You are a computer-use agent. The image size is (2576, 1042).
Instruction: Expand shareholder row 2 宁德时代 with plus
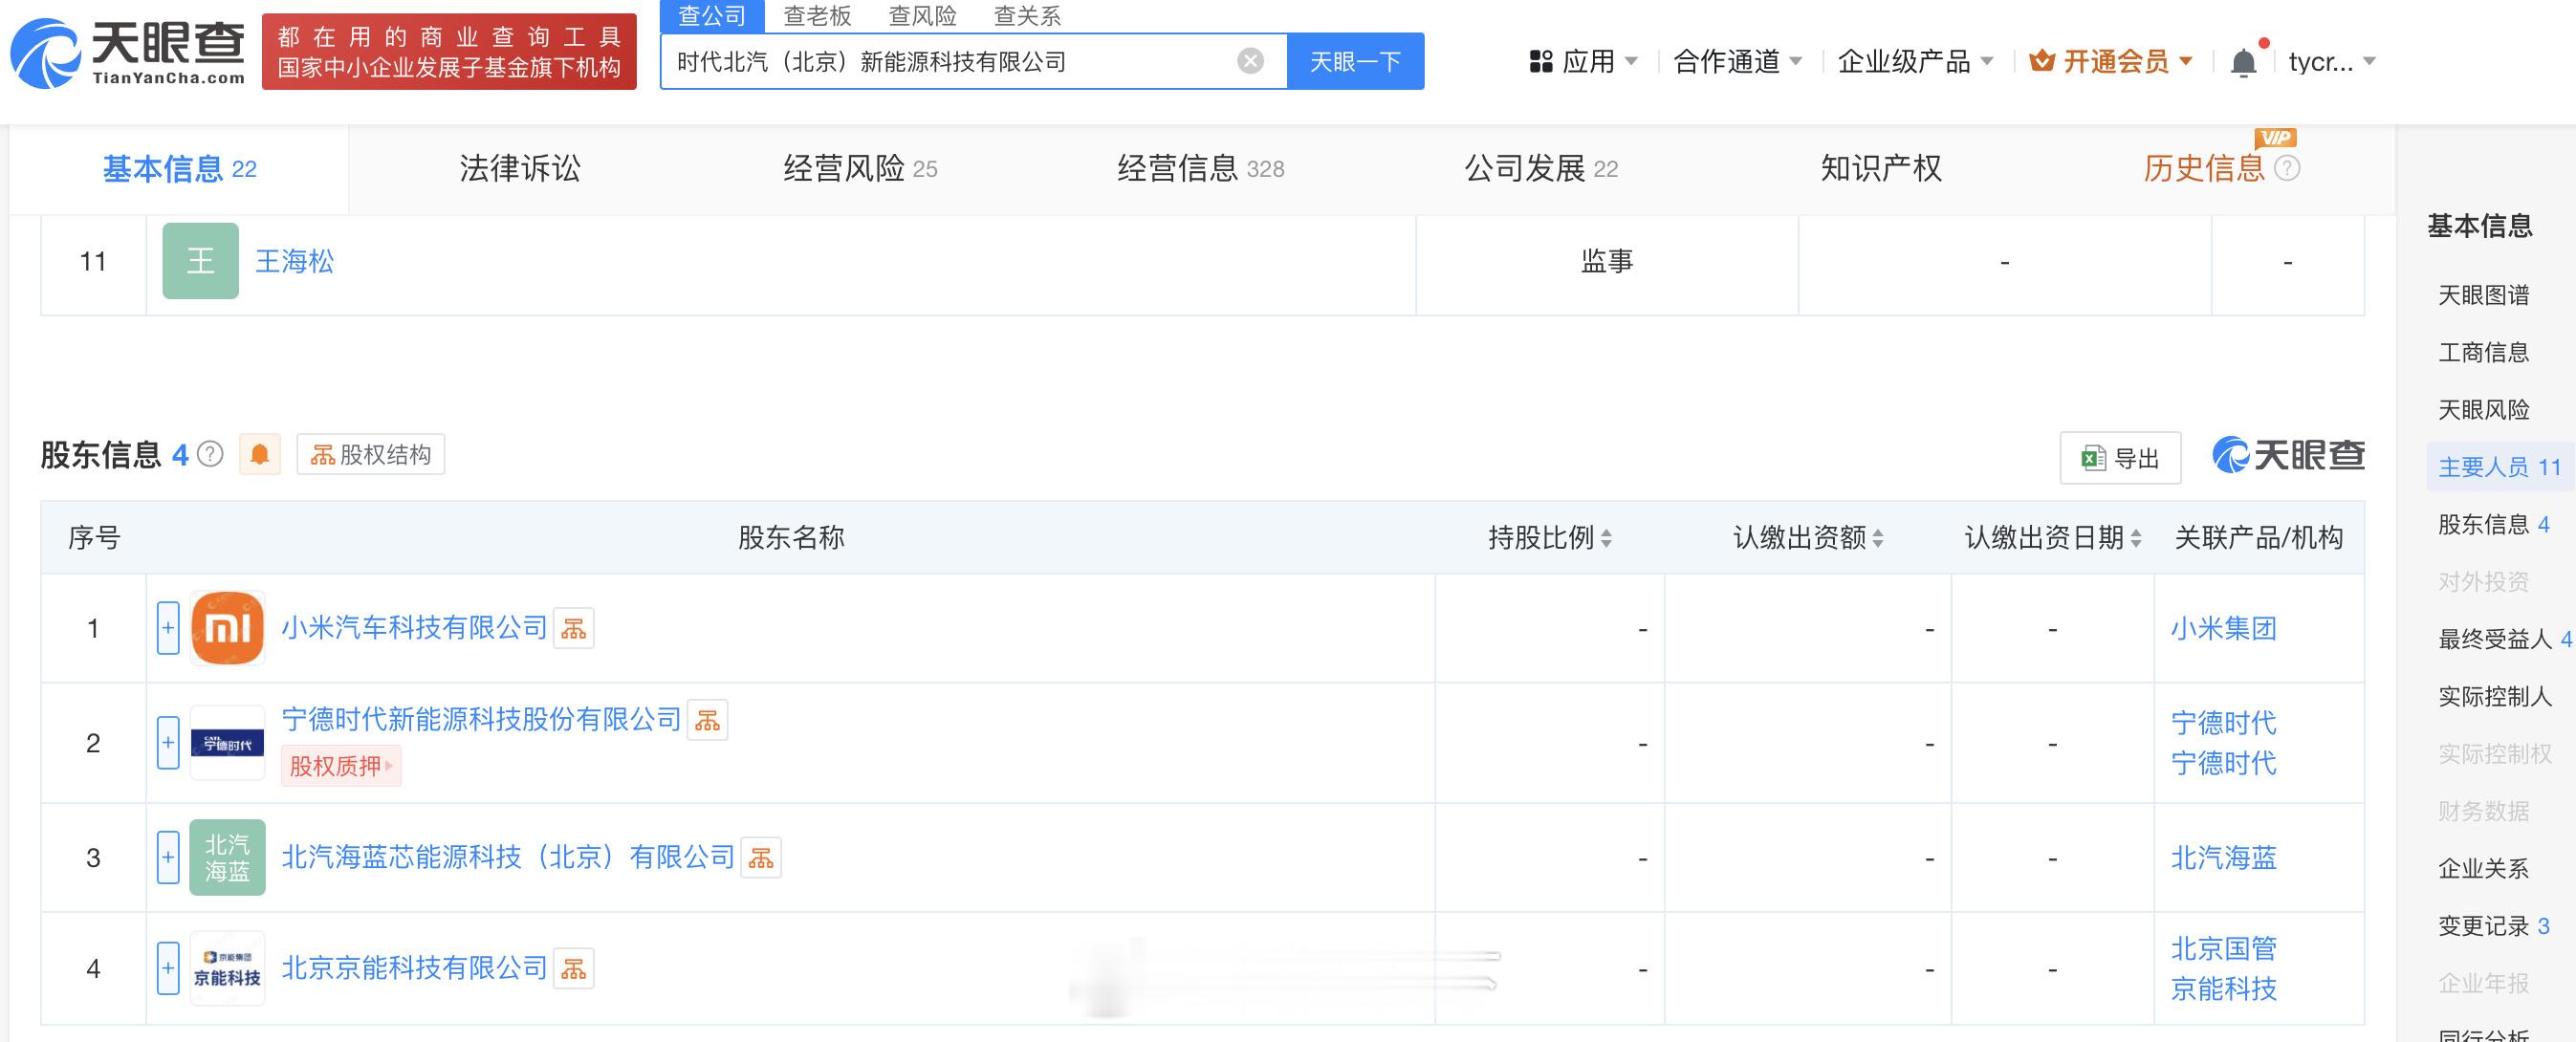168,743
